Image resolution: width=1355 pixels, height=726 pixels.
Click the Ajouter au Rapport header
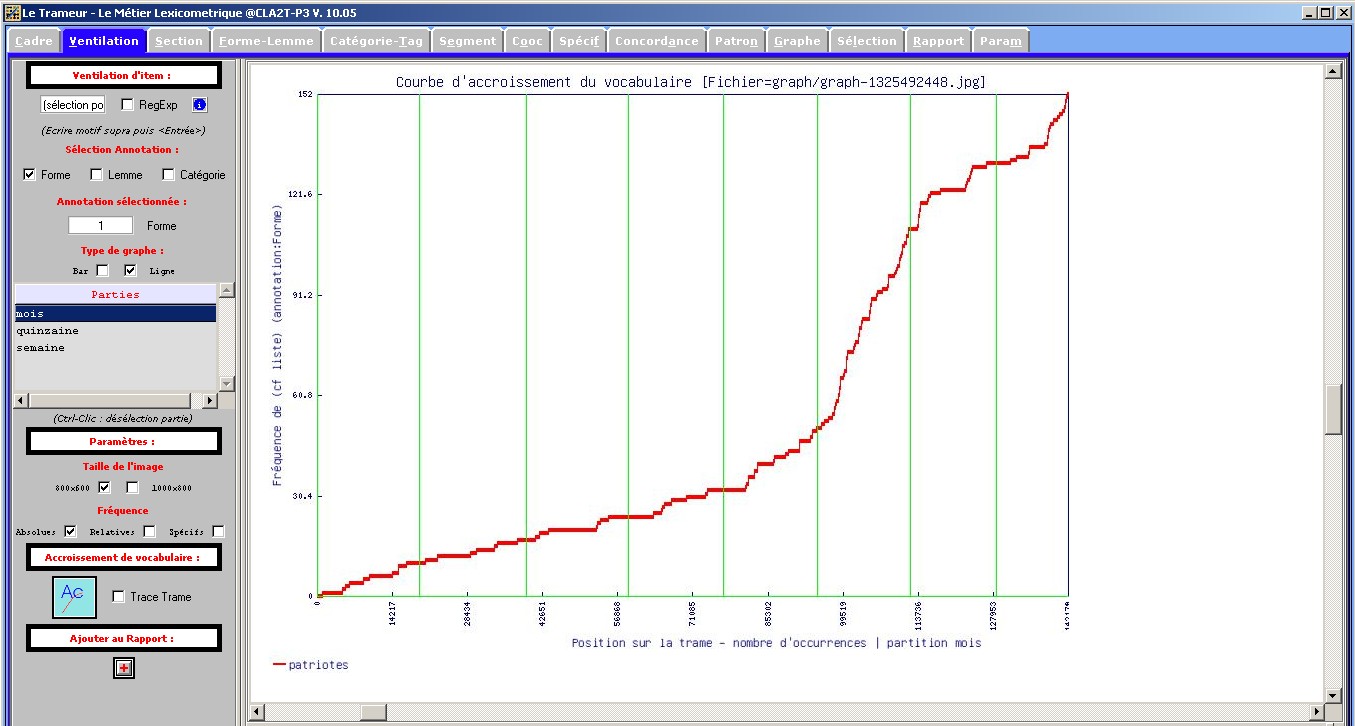[124, 638]
